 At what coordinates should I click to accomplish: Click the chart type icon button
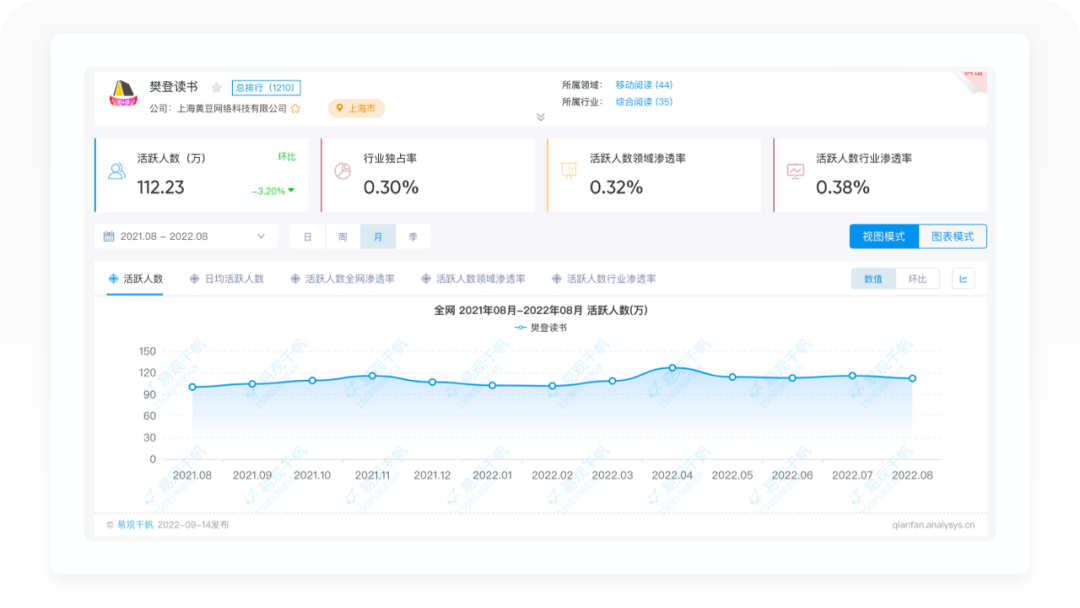tap(963, 279)
